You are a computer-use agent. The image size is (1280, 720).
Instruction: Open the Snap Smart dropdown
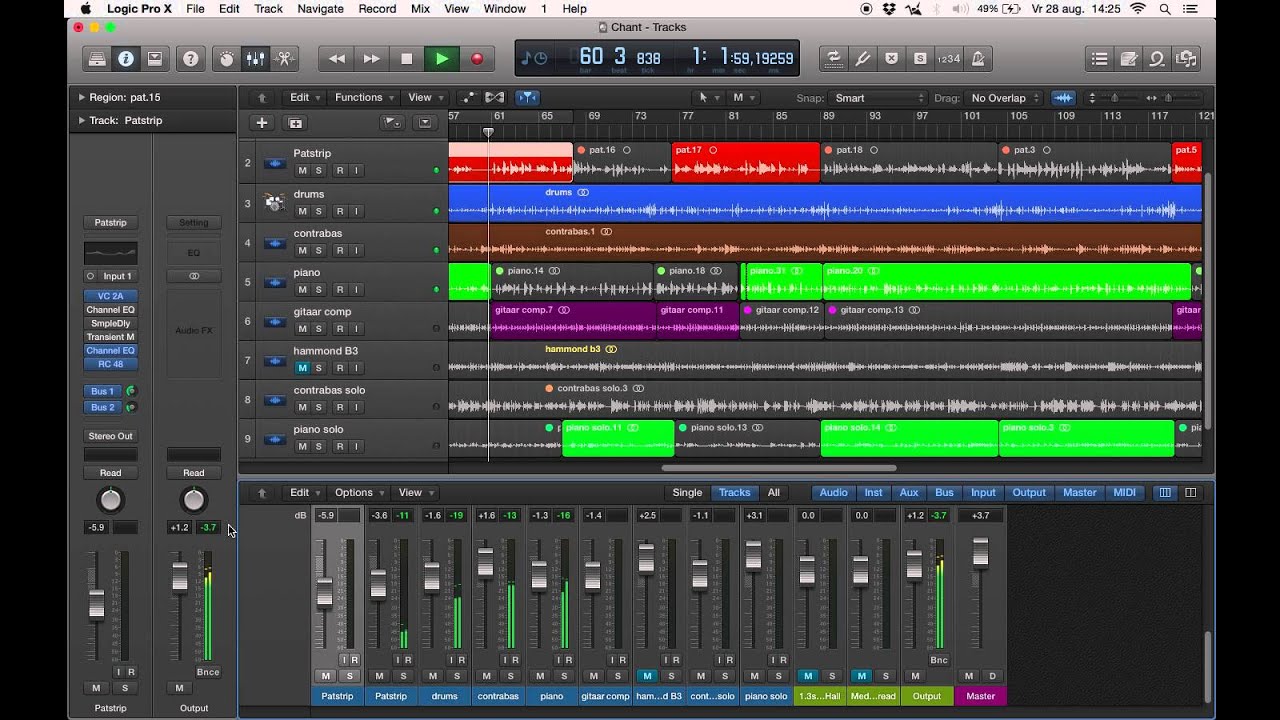(x=879, y=98)
